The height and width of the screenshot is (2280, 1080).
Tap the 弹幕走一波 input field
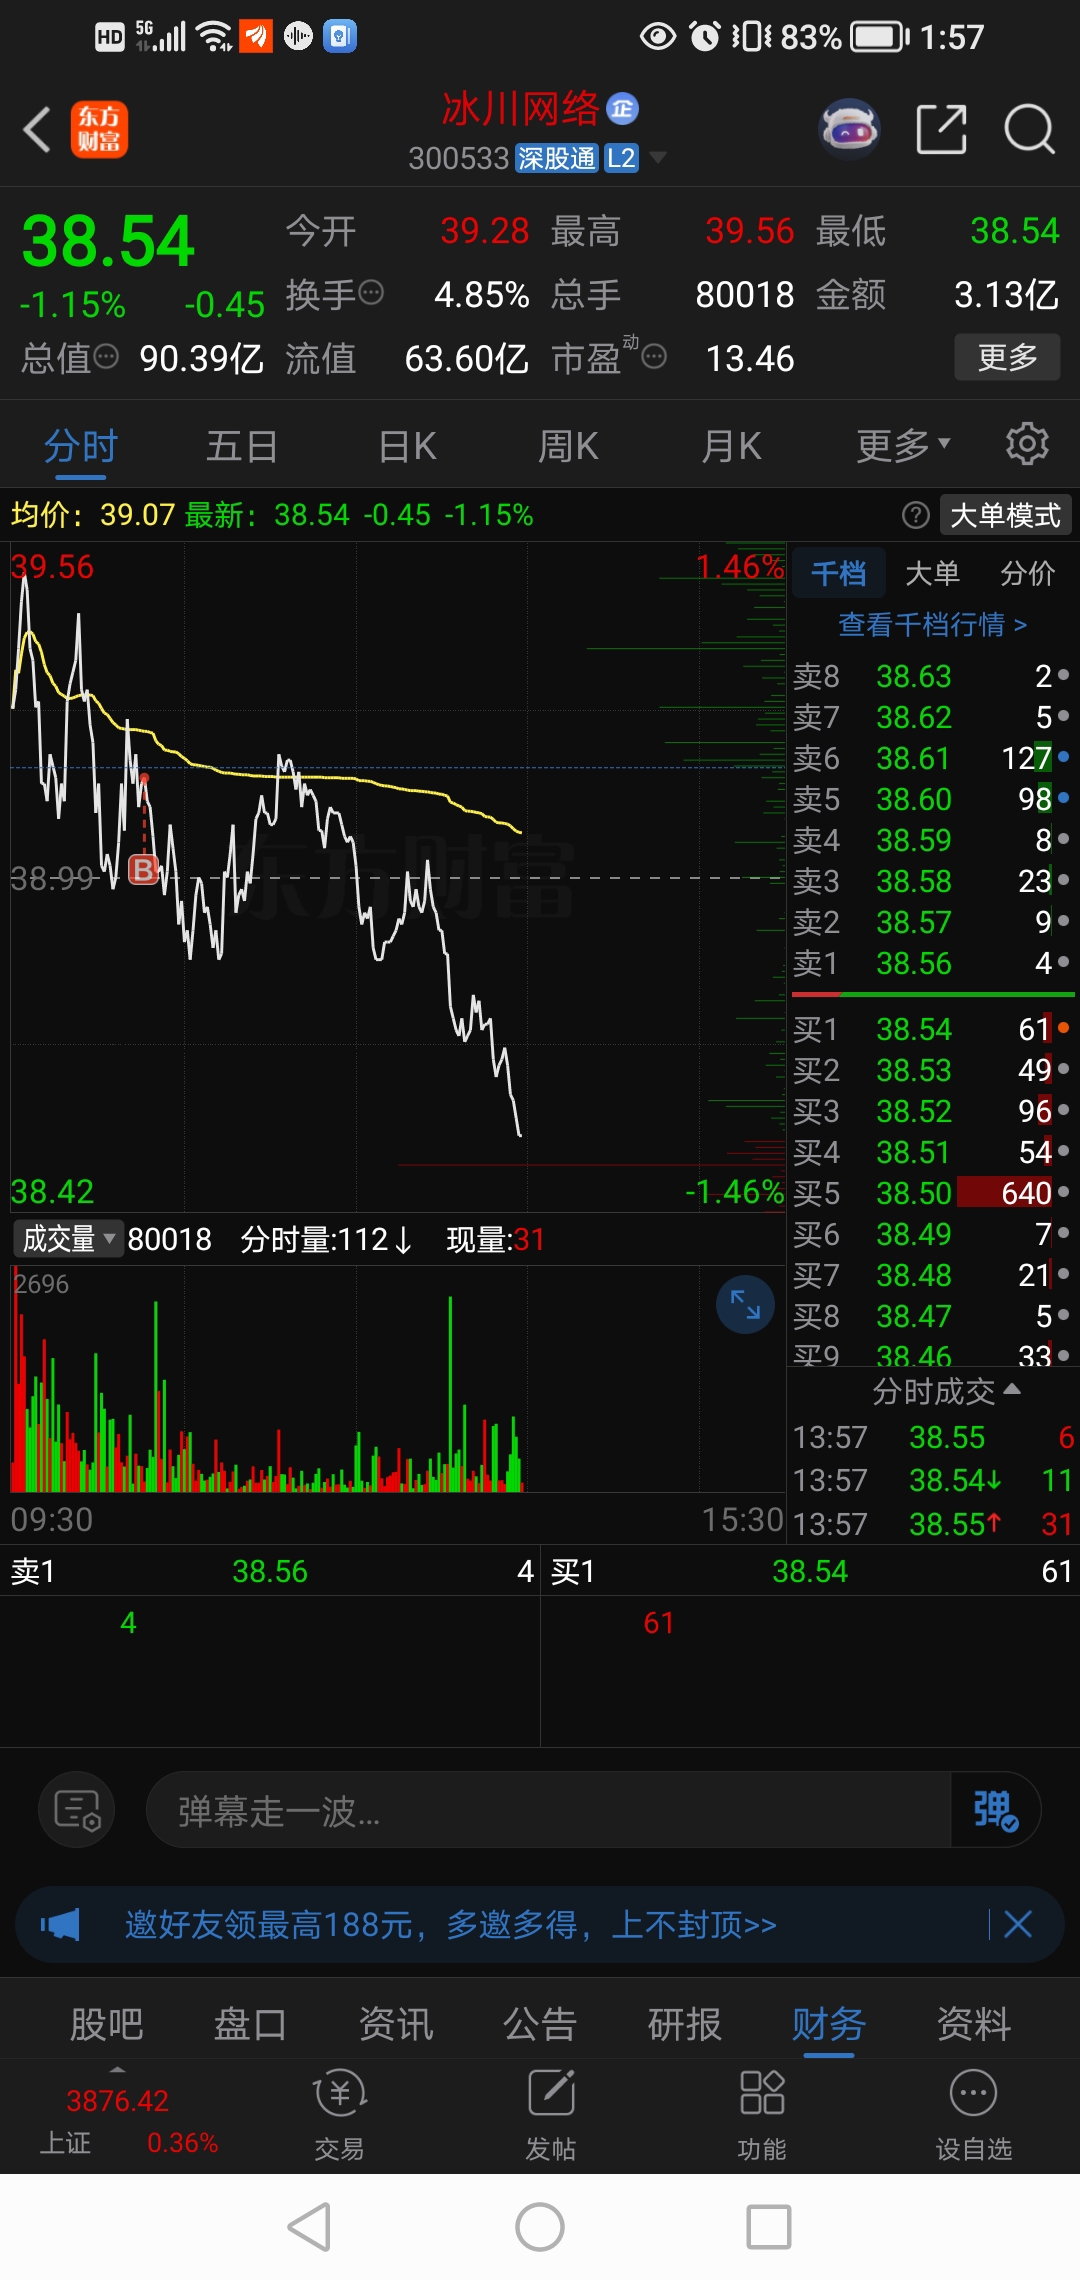click(x=548, y=1810)
